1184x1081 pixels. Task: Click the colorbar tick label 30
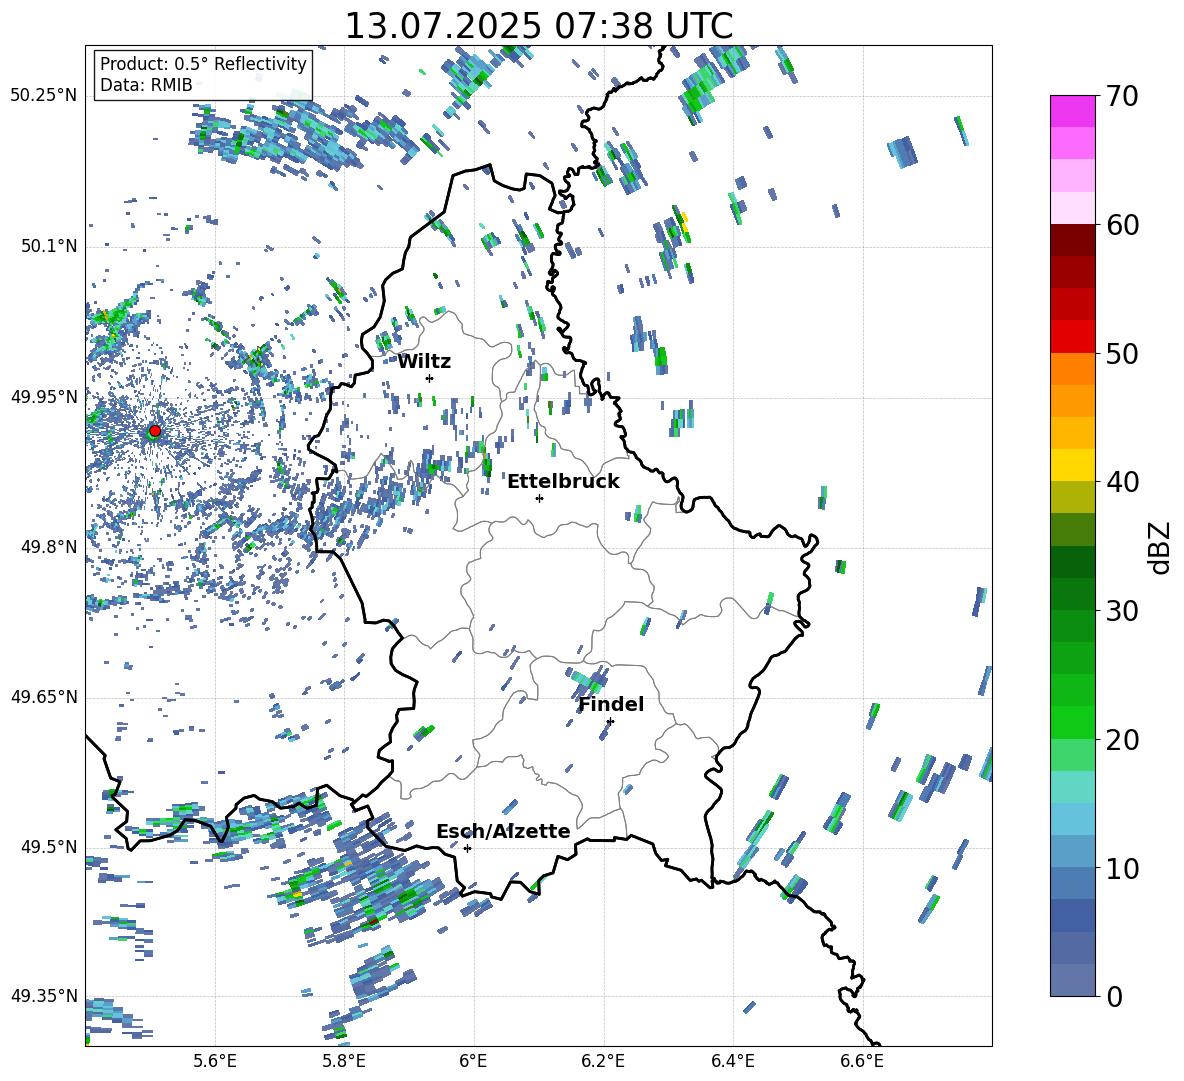[x=1122, y=611]
